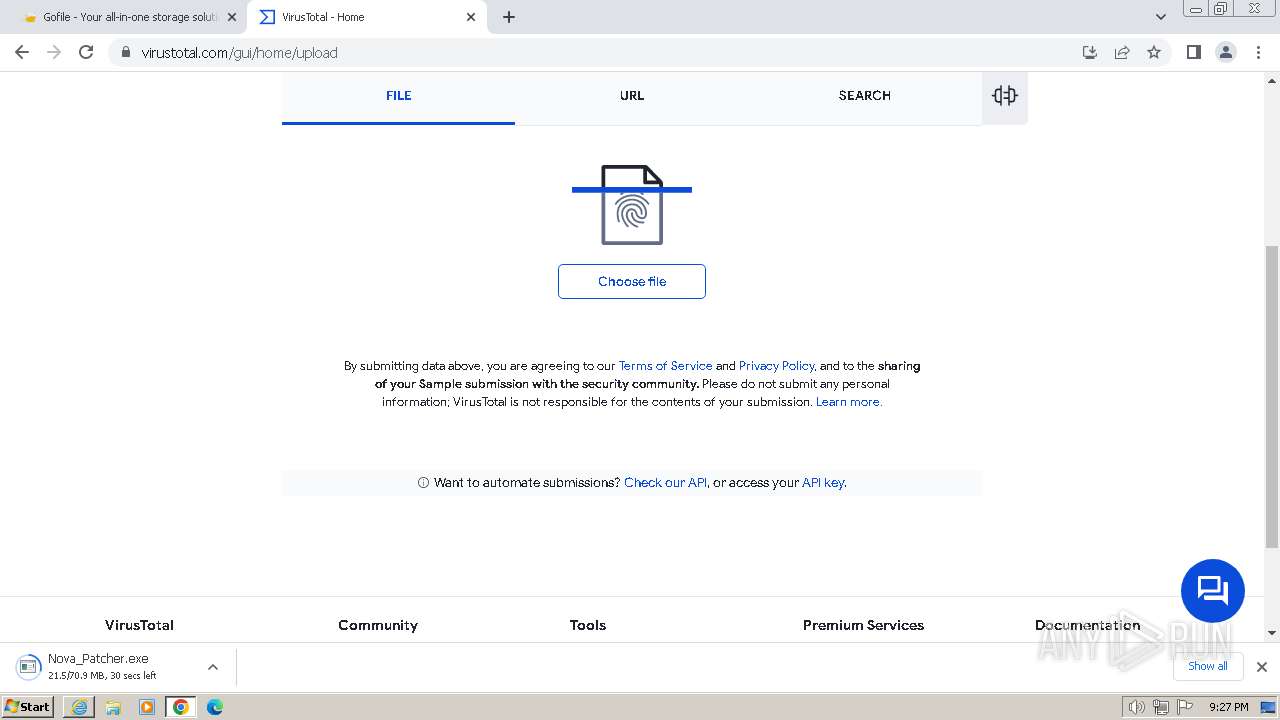Select the VirusTotal - Home tab
The width and height of the screenshot is (1280, 720).
368,17
